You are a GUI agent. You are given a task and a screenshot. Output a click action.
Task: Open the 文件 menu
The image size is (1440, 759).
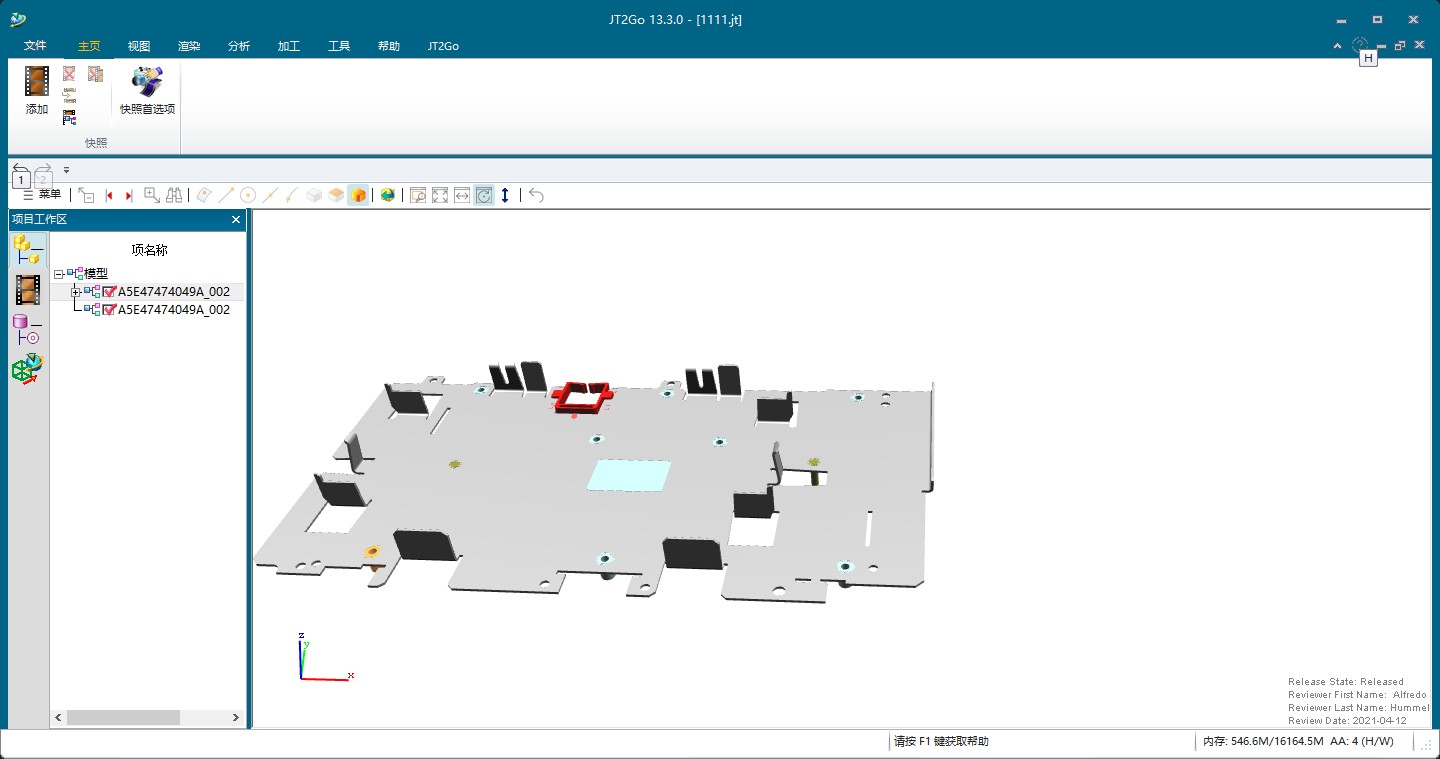(35, 46)
